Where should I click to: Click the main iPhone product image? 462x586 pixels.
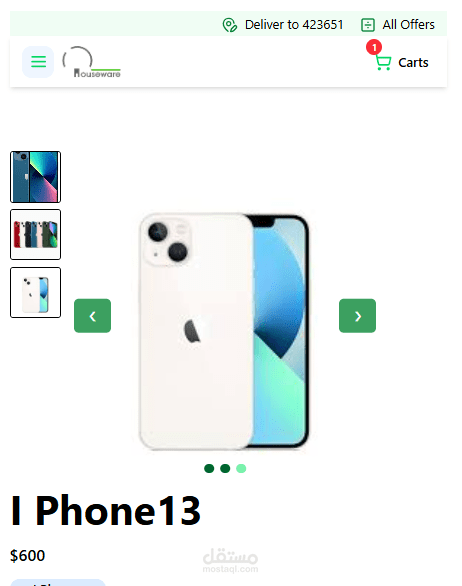(x=224, y=331)
